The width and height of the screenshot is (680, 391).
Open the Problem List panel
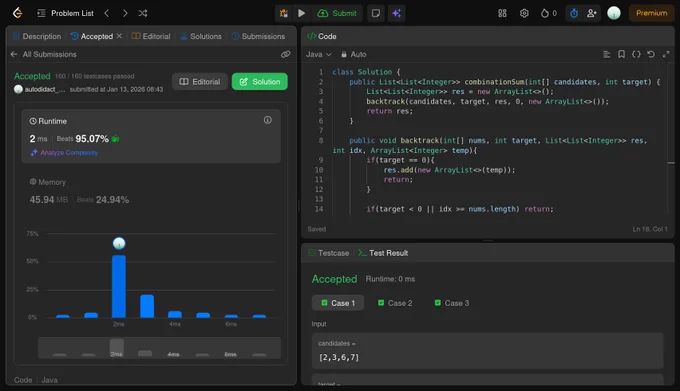coord(65,13)
